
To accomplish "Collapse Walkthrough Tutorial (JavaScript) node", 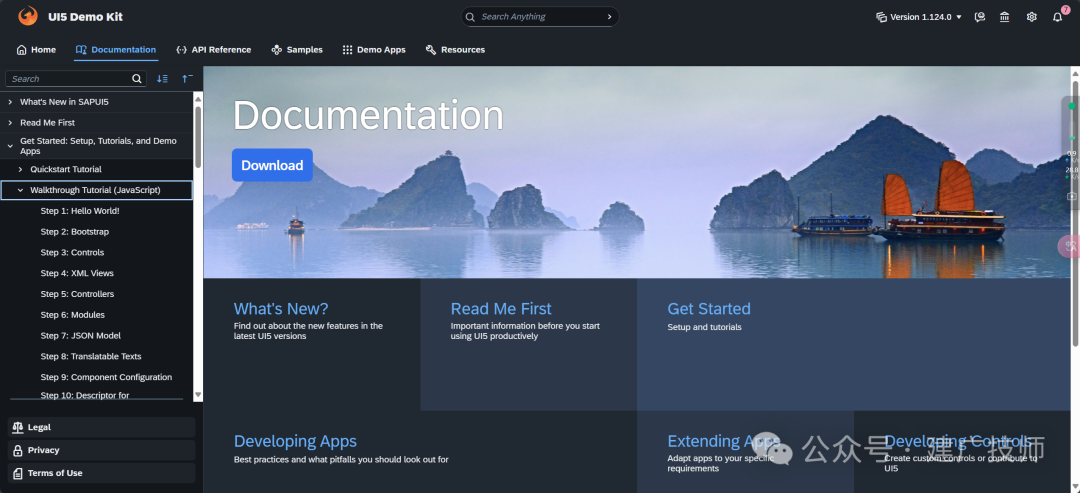I will [20, 190].
